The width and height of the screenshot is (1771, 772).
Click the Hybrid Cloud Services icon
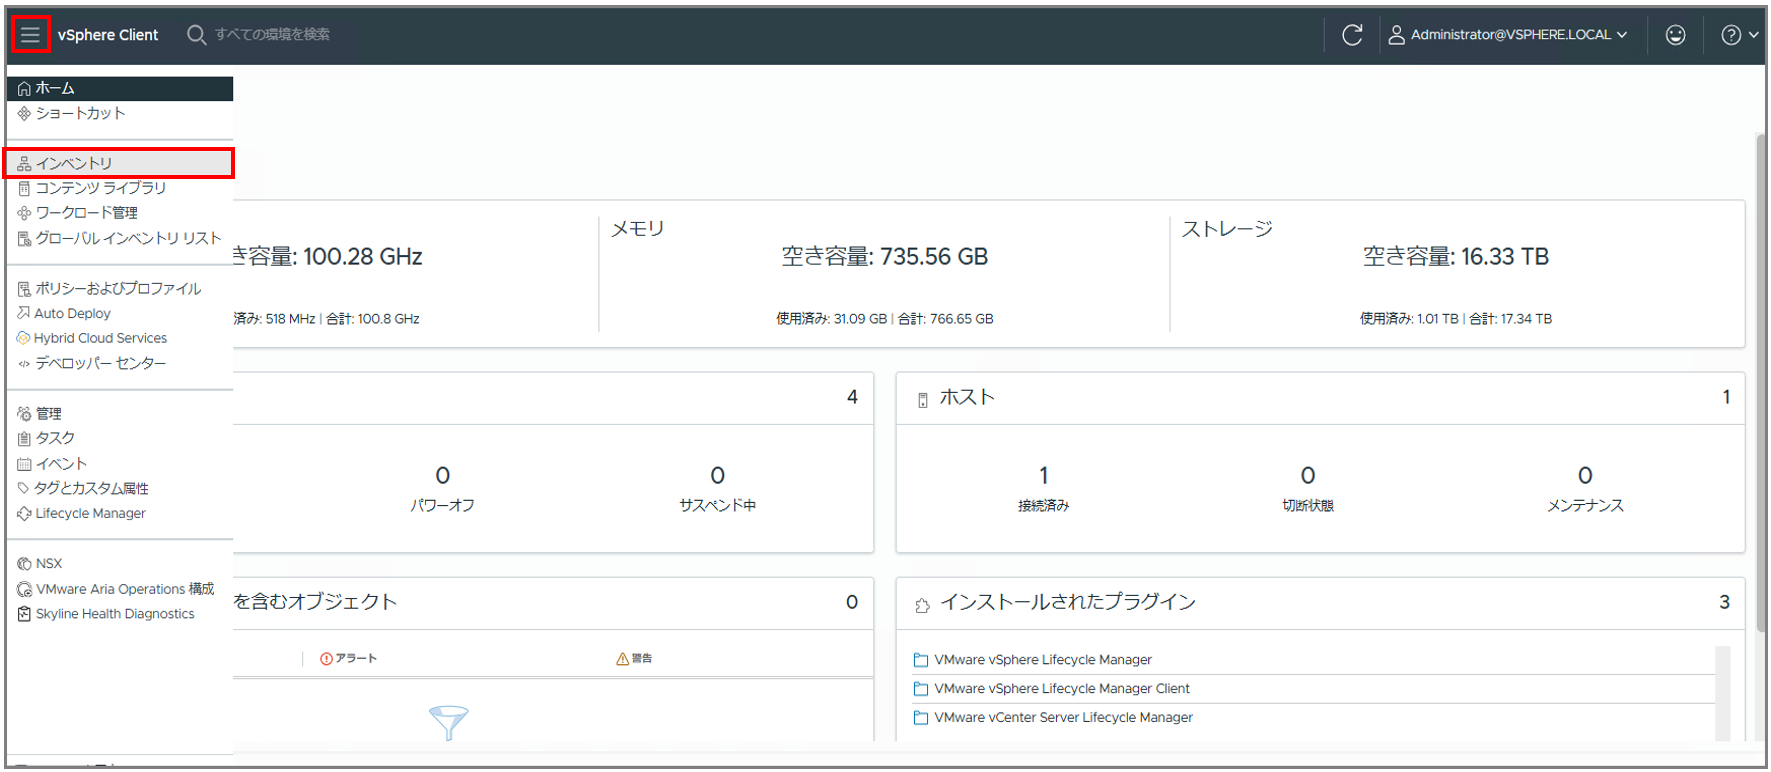pyautogui.click(x=24, y=338)
